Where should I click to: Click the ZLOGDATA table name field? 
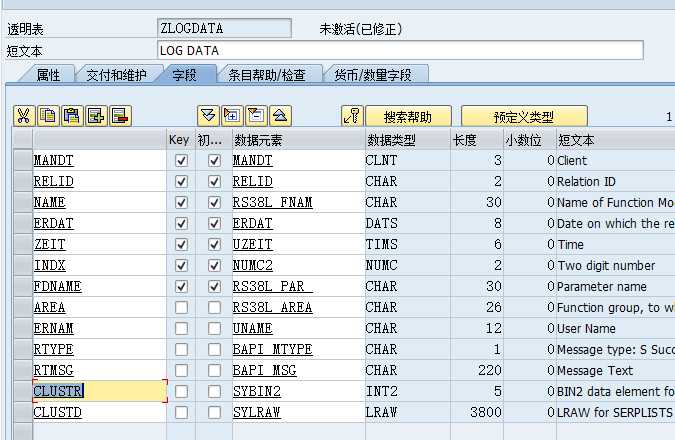[224, 28]
